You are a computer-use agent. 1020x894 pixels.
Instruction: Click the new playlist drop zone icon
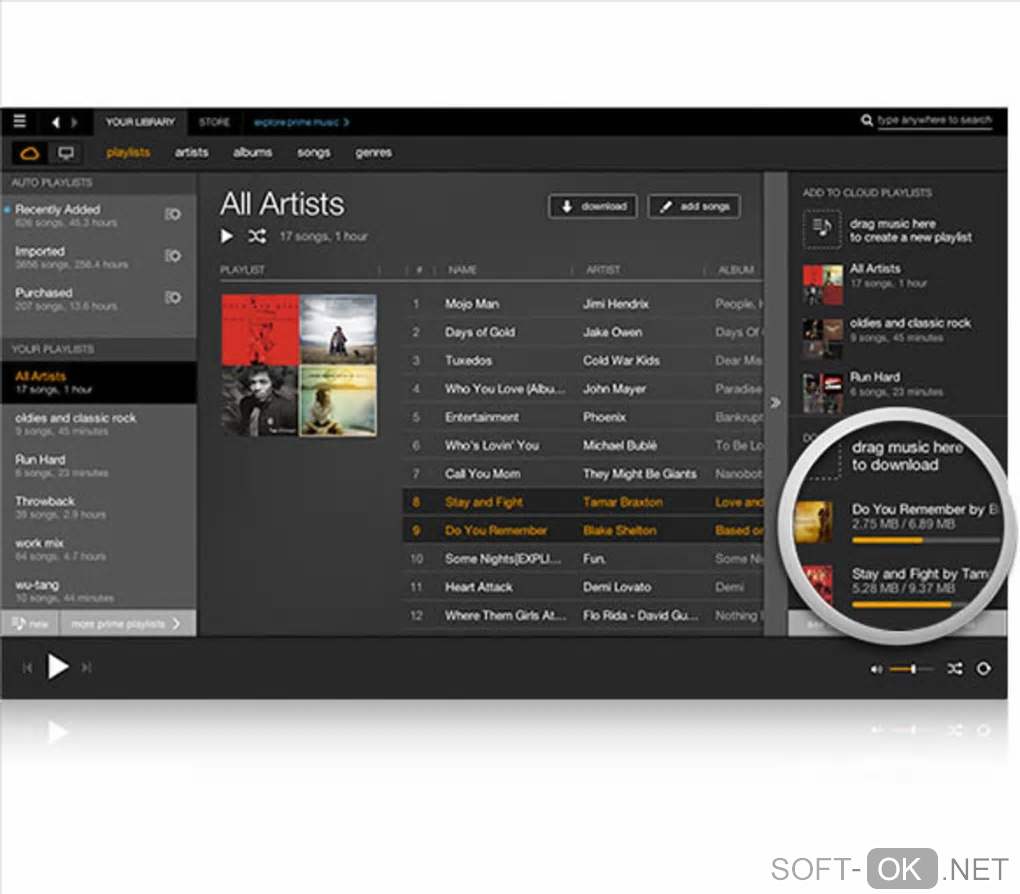click(x=822, y=229)
